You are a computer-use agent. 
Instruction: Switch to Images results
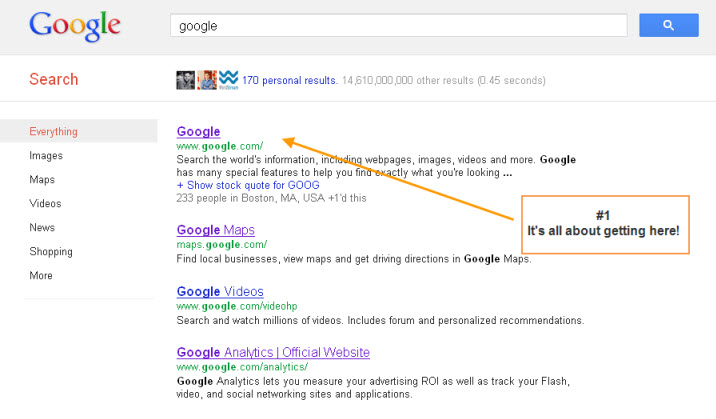(x=46, y=156)
